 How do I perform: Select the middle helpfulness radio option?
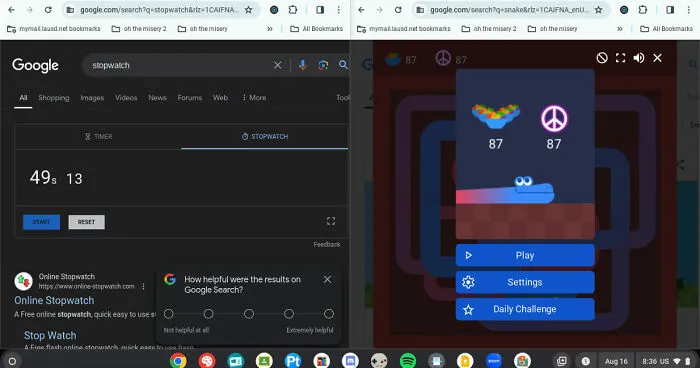(249, 314)
